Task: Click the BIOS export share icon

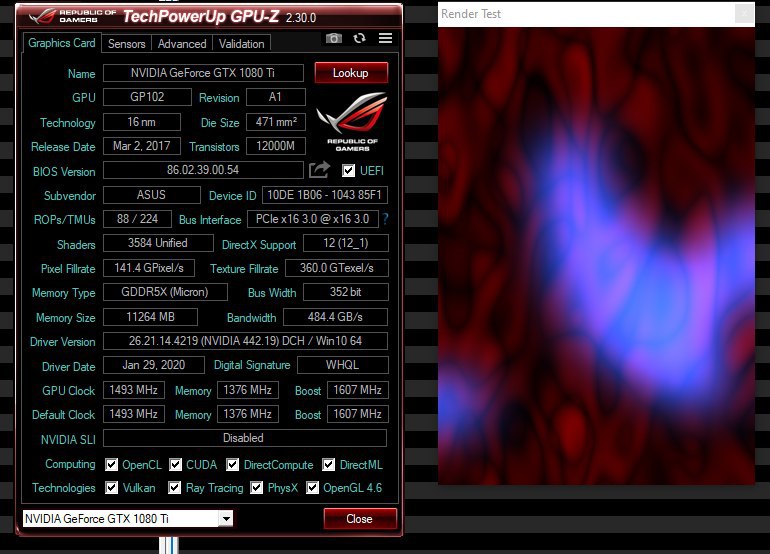Action: tap(319, 170)
